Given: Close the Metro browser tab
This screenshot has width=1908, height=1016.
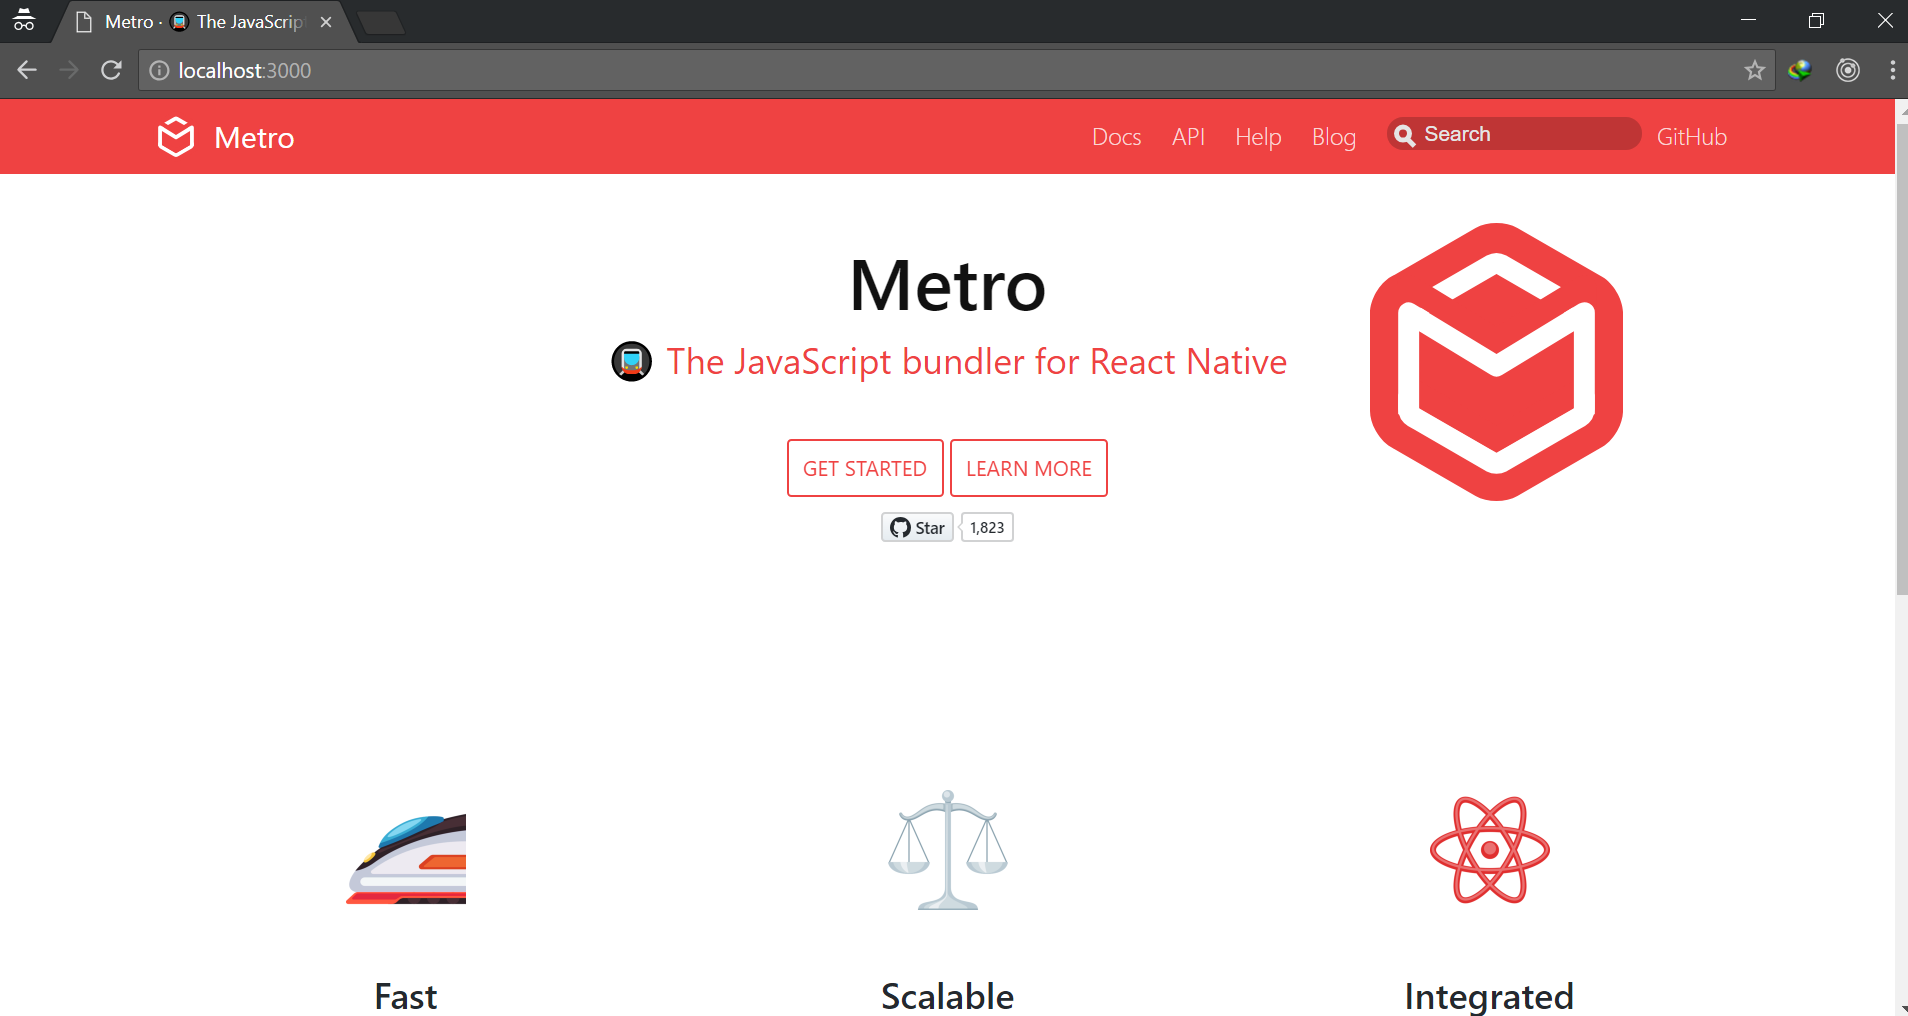Looking at the screenshot, I should pyautogui.click(x=326, y=22).
